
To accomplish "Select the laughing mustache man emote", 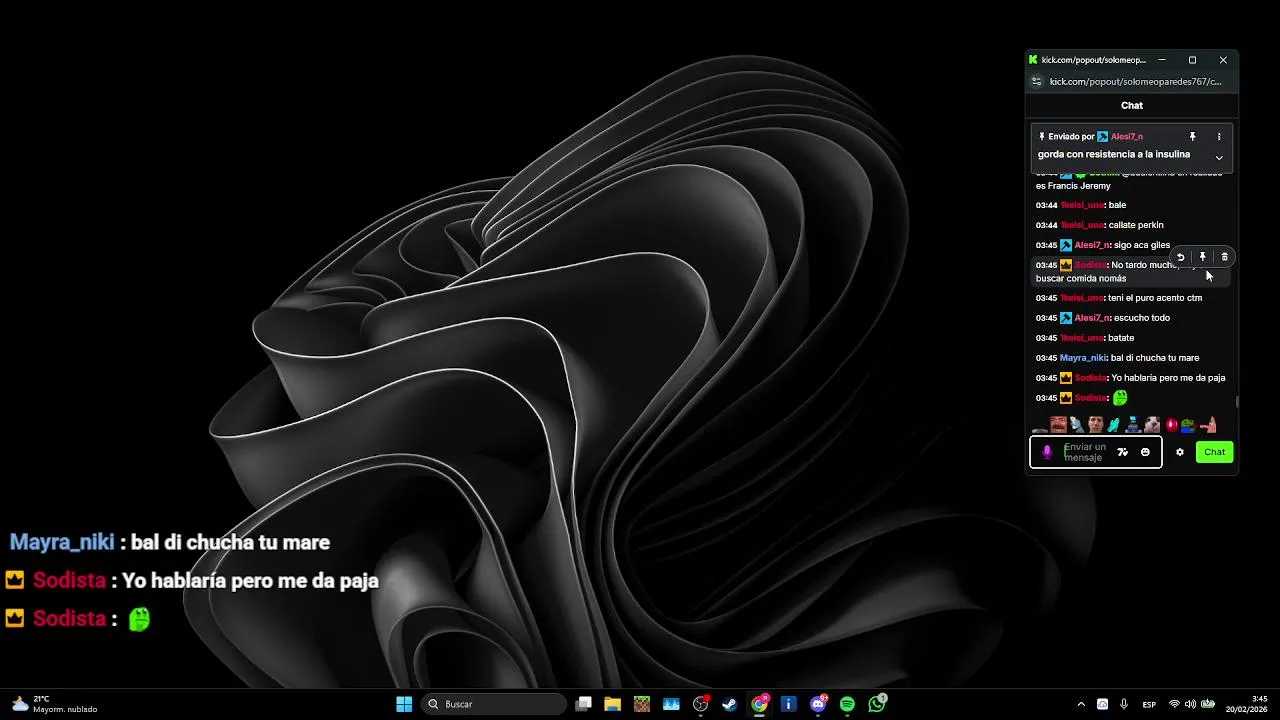I will pos(1058,425).
